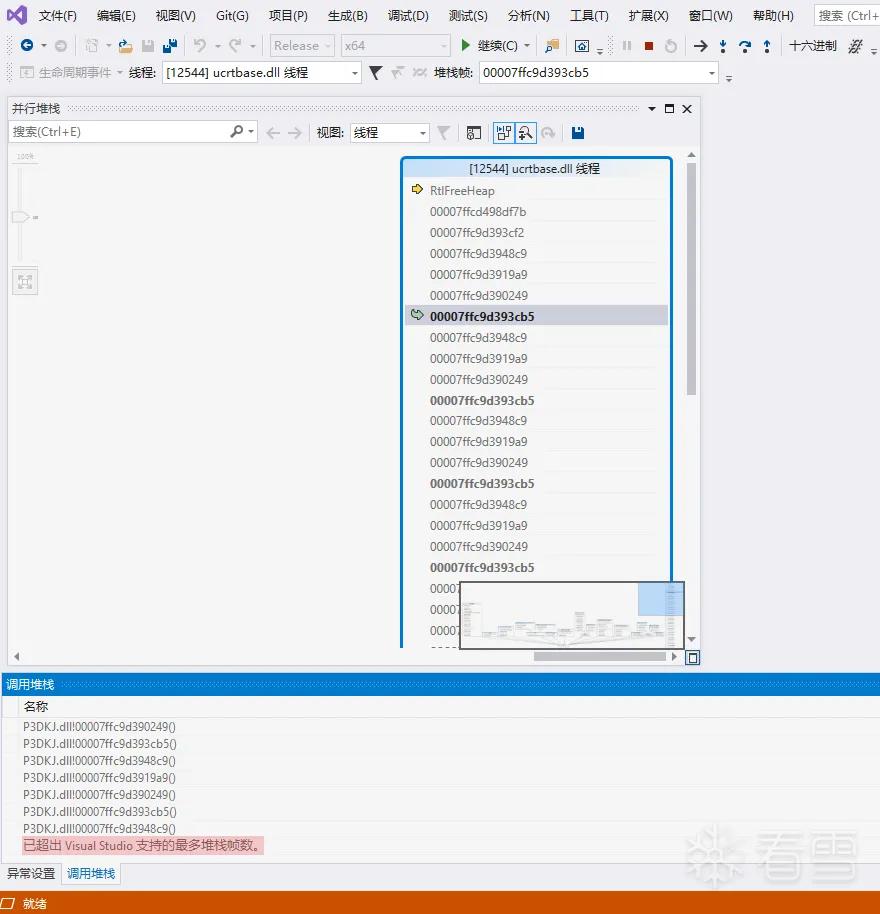Switch to the 异常设置 tab
The image size is (880, 914).
[x=31, y=873]
